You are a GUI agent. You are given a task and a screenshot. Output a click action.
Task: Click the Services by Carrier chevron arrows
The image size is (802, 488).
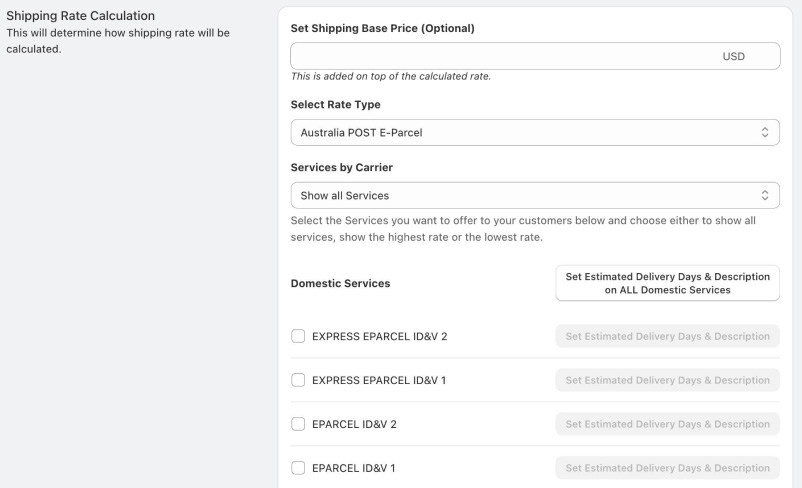[x=765, y=195]
